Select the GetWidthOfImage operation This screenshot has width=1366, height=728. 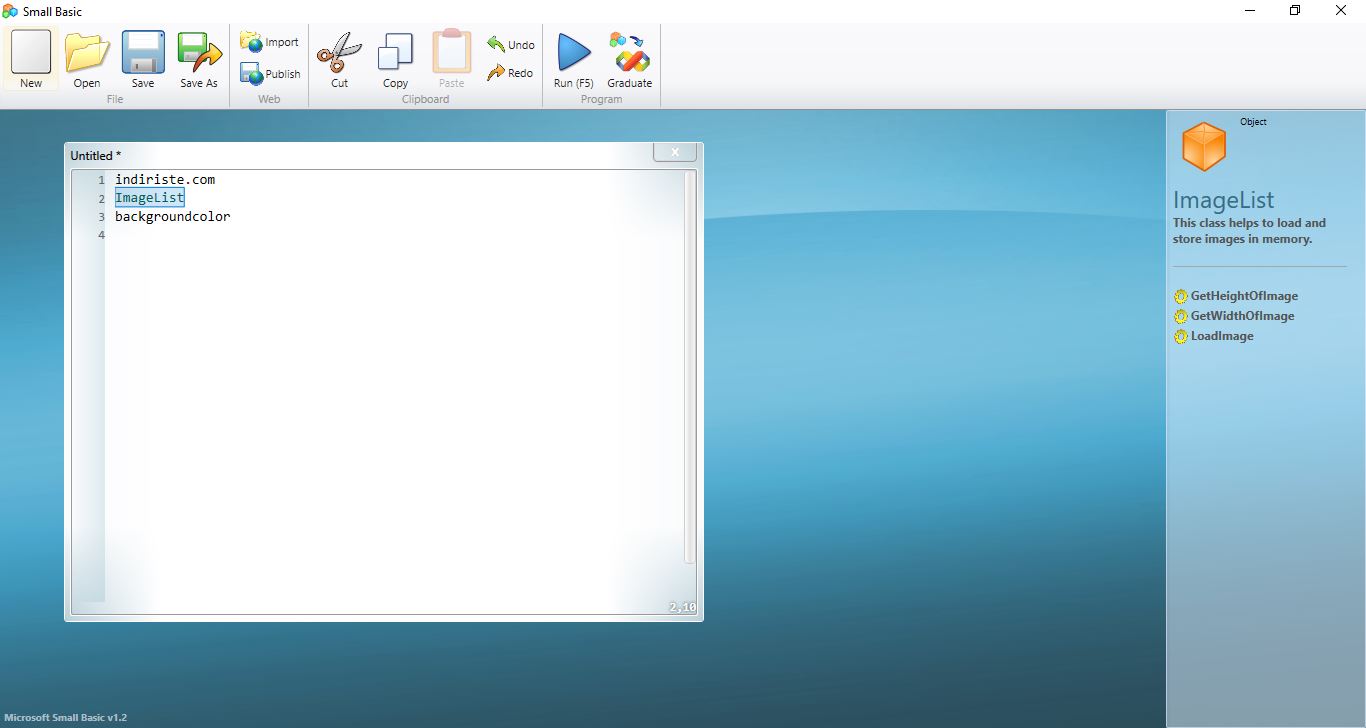point(1242,316)
